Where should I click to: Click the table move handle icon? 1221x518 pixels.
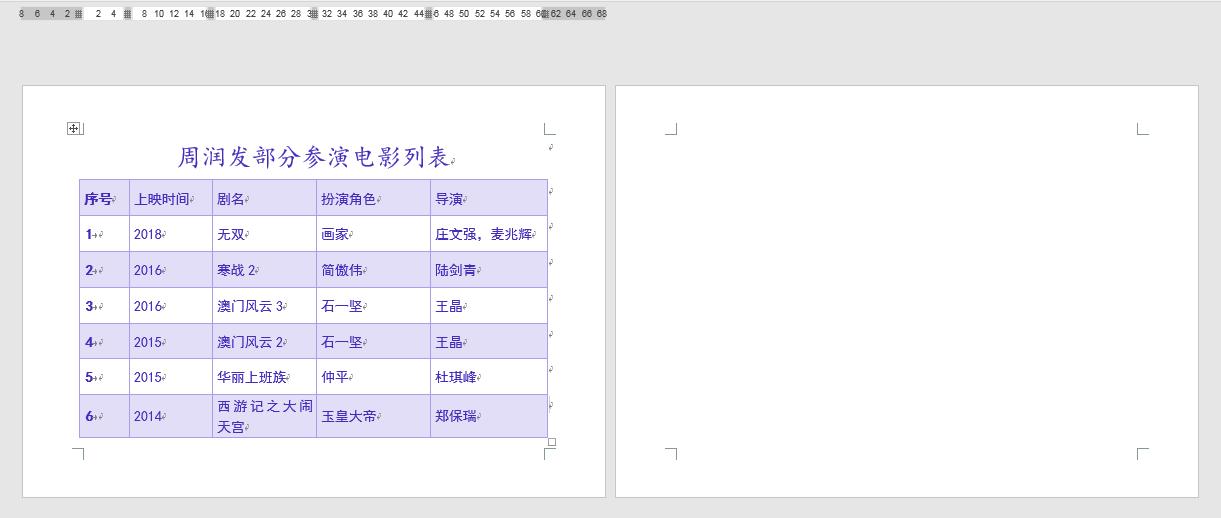(73, 128)
